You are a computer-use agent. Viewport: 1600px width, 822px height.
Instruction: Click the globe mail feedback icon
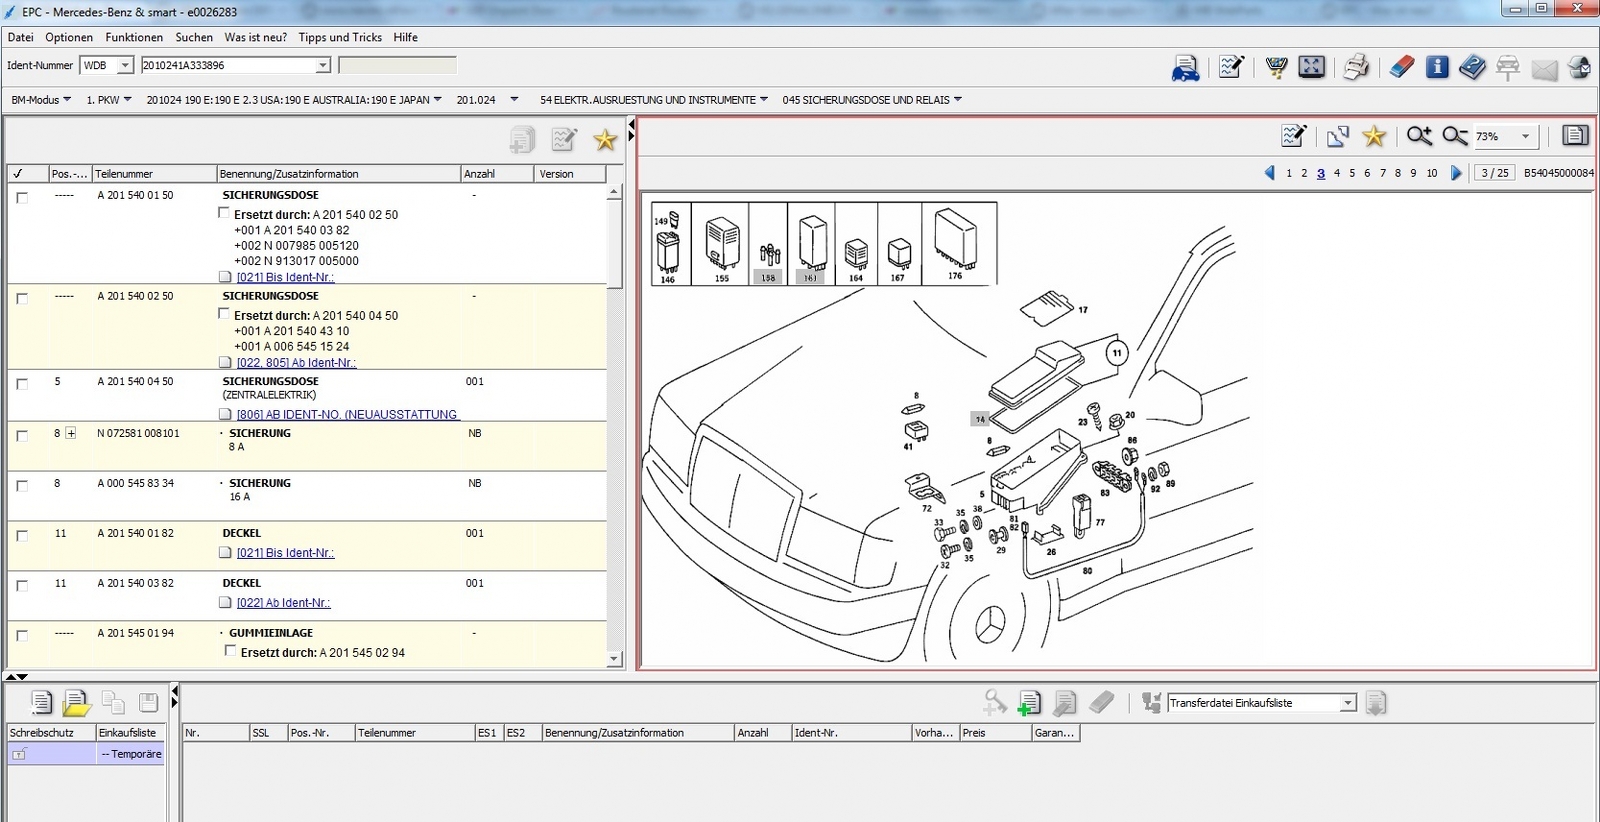pos(1580,68)
